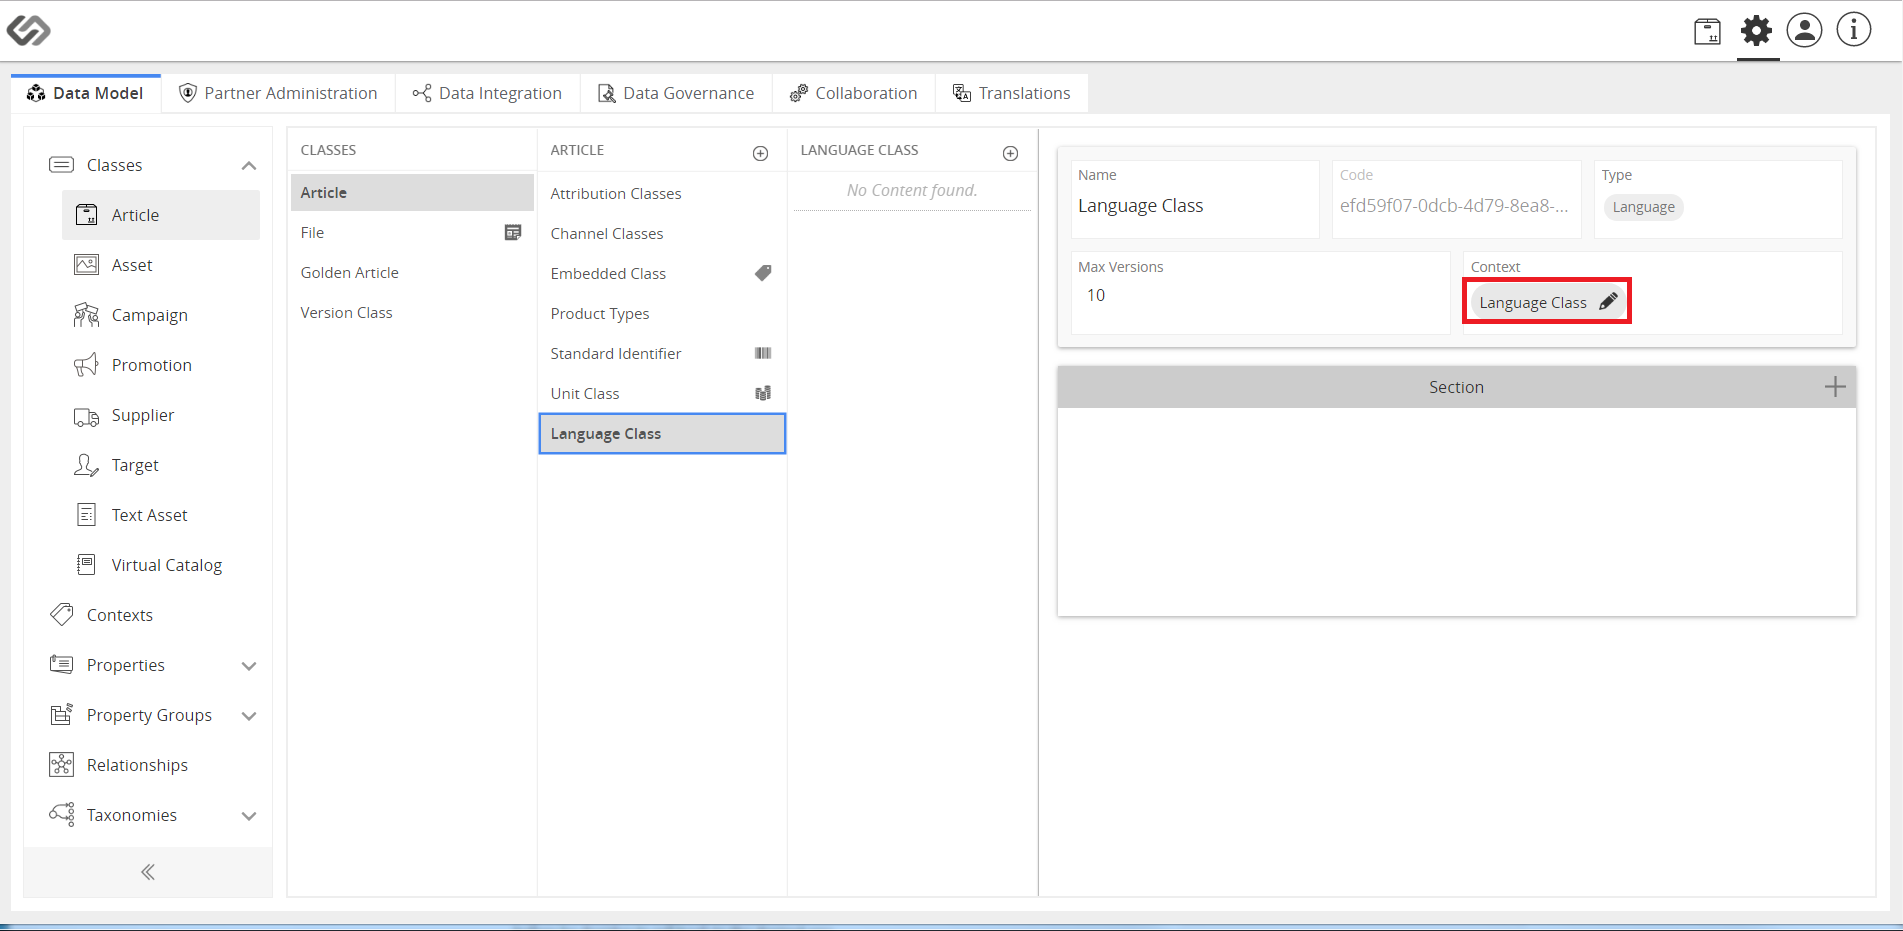Select Embedded Class row
This screenshot has height=931, width=1903.
662,273
